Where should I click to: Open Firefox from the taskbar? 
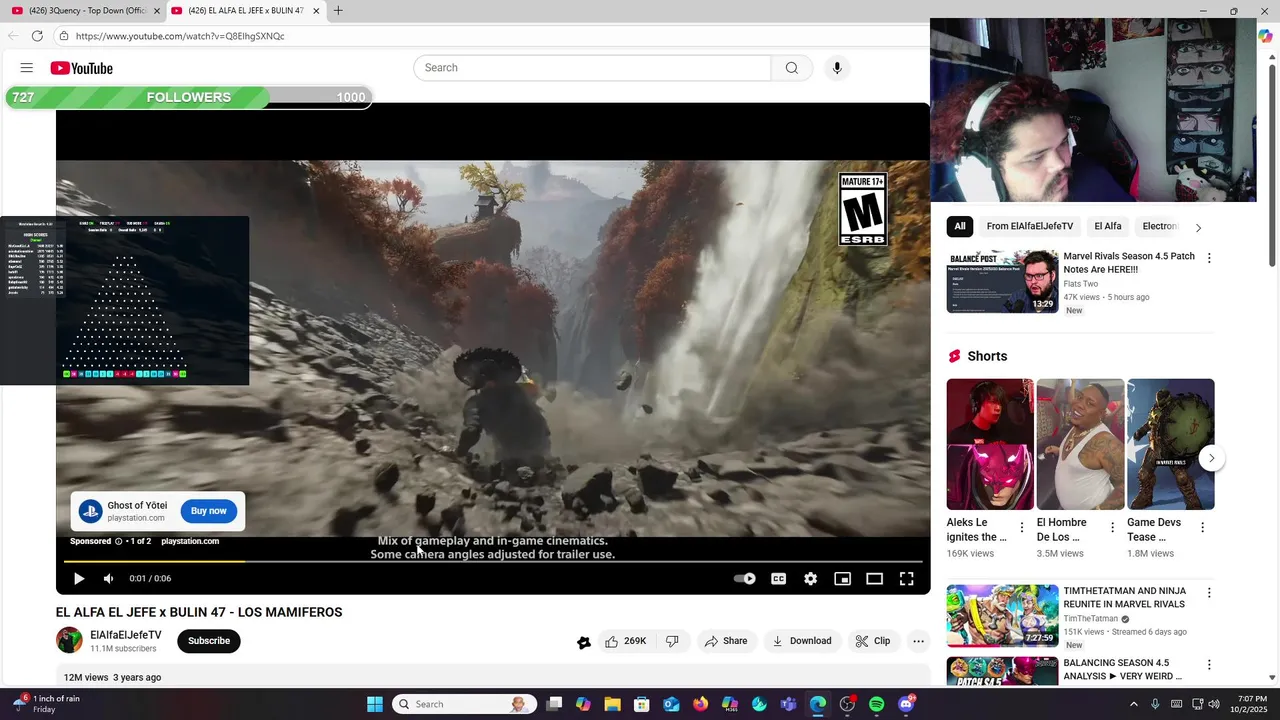[701, 704]
